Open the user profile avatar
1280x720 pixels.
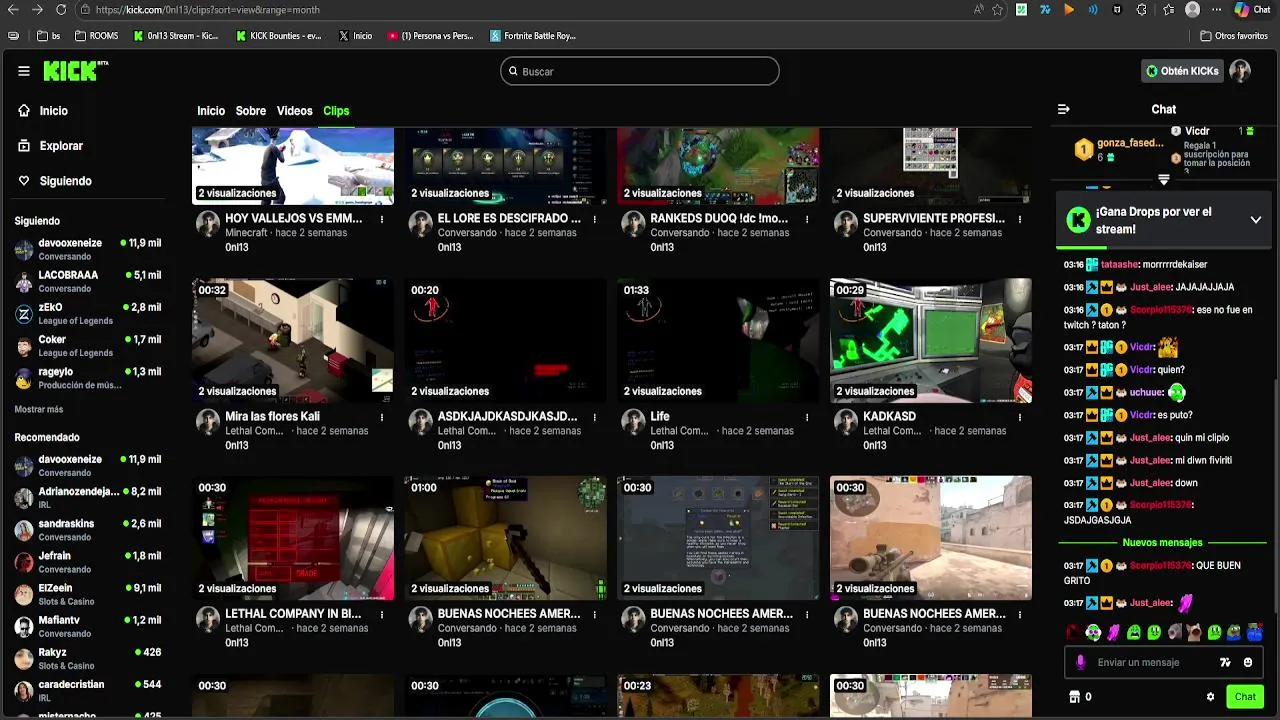pyautogui.click(x=1240, y=71)
